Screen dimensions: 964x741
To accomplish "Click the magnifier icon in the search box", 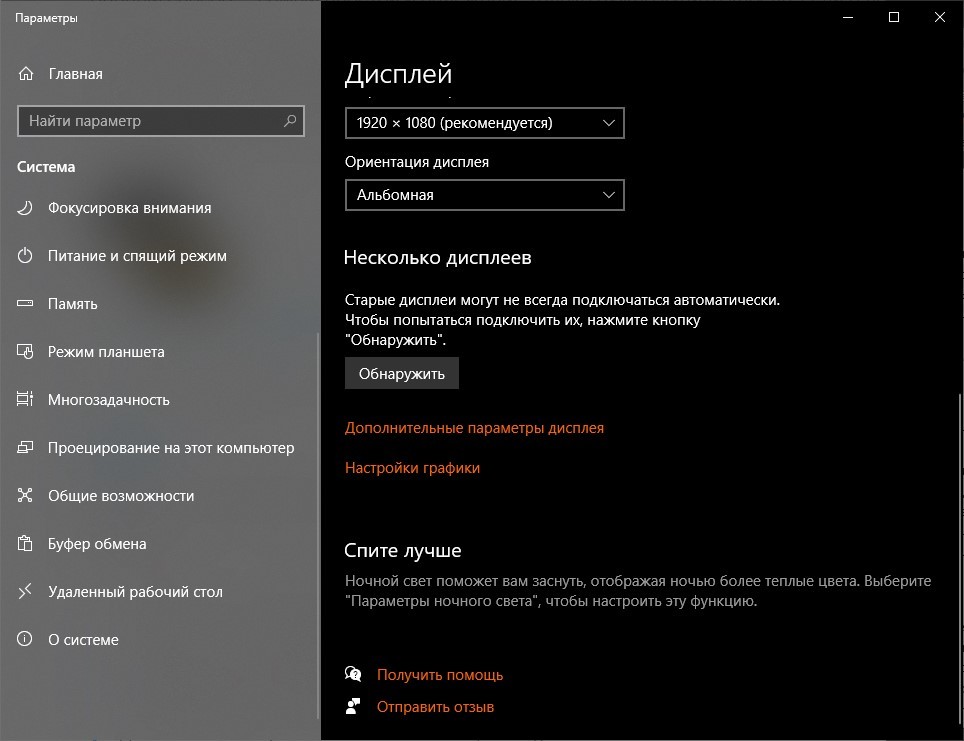I will pyautogui.click(x=290, y=121).
